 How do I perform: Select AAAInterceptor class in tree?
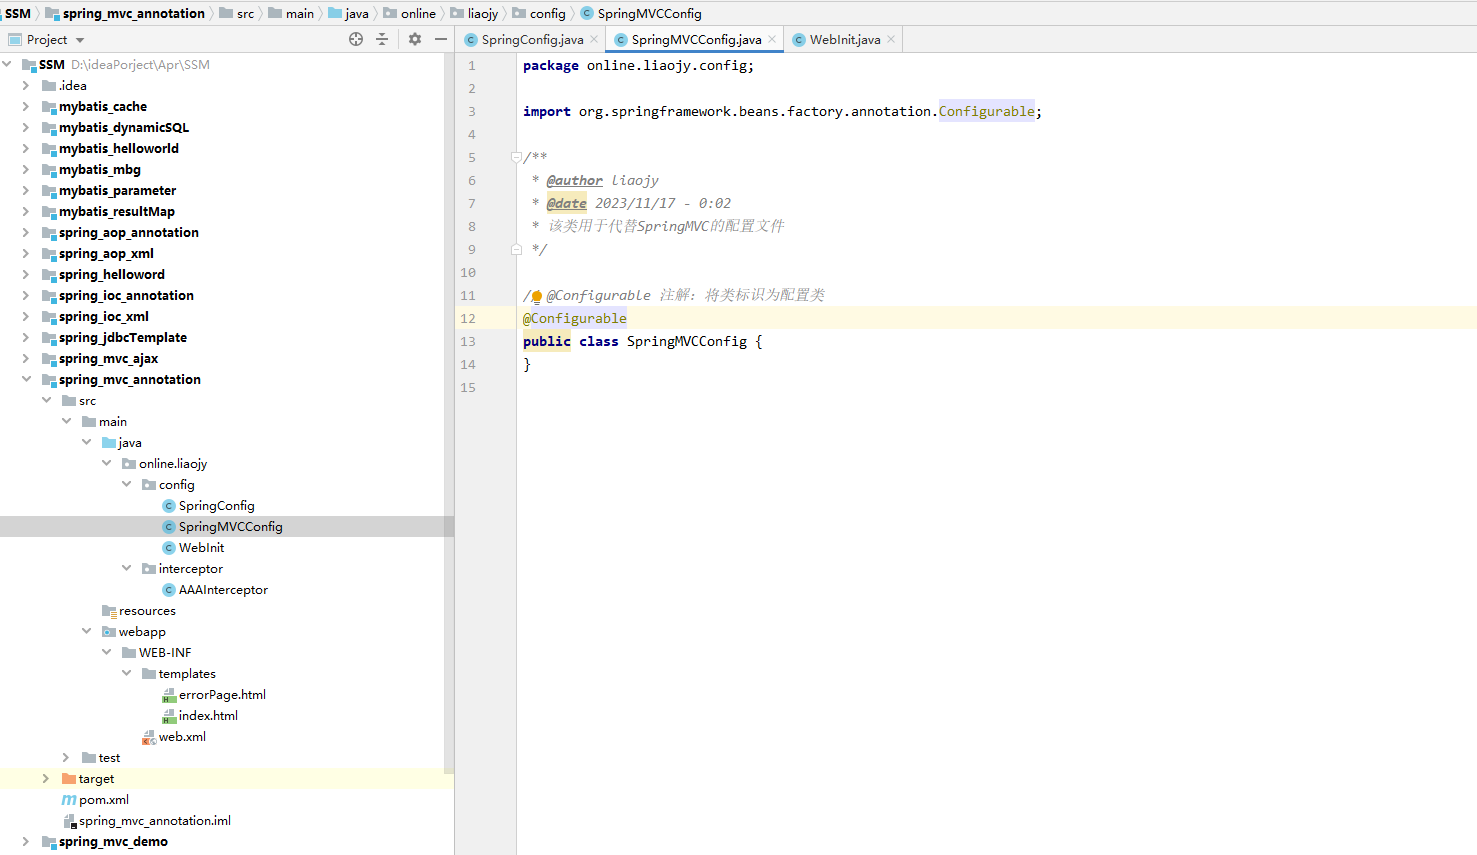point(223,590)
